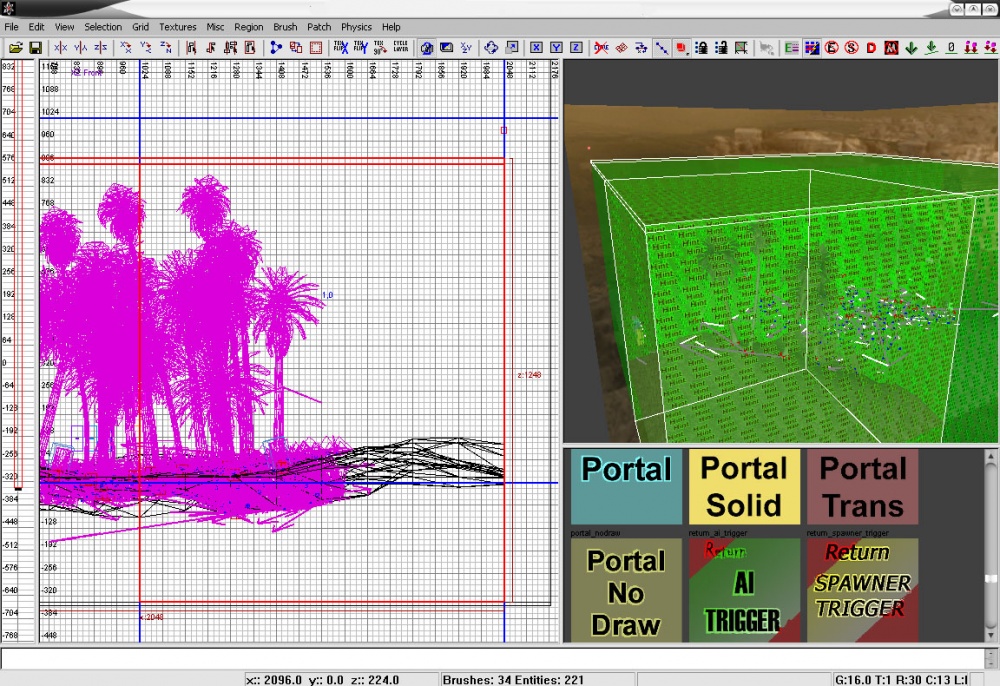Click the console input field at the bottom
1000x686 pixels.
pyautogui.click(x=492, y=659)
